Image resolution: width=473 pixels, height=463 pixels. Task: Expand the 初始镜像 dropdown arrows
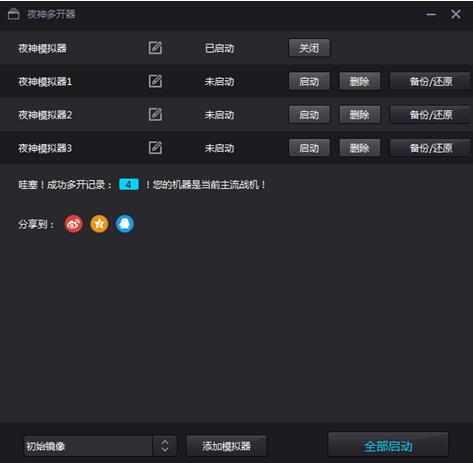tap(165, 446)
